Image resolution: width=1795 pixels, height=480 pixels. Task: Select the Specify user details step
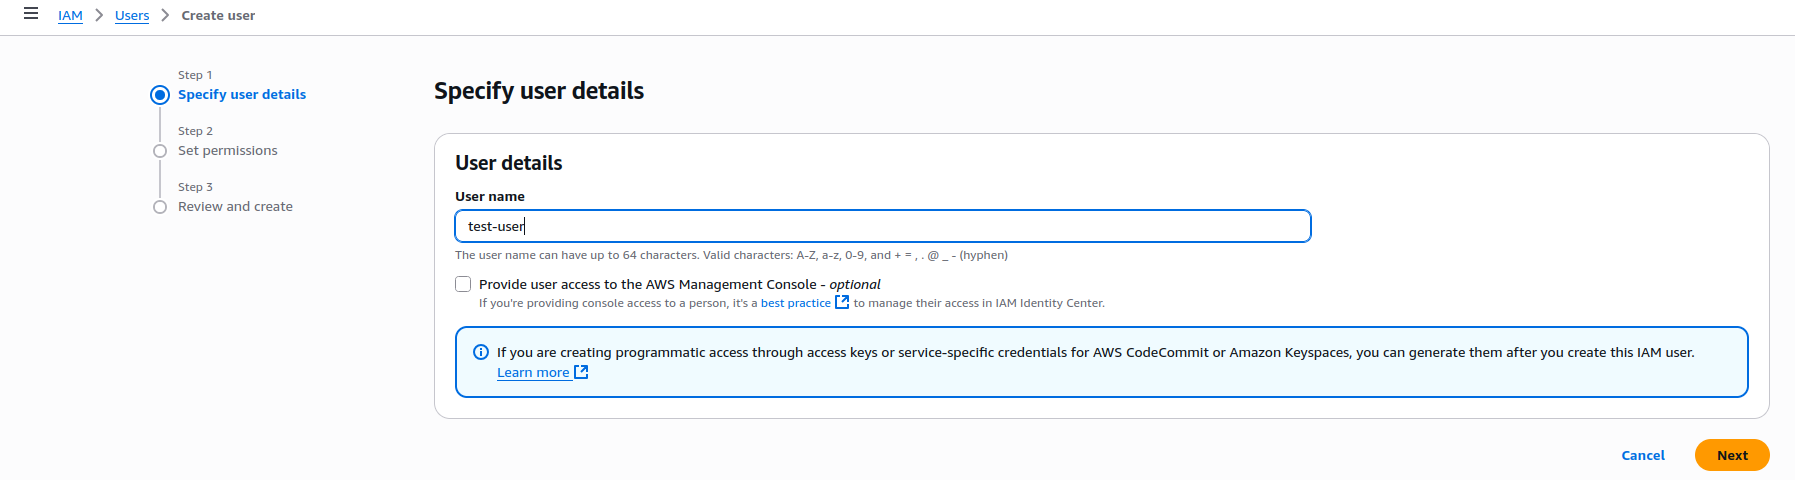tap(242, 95)
